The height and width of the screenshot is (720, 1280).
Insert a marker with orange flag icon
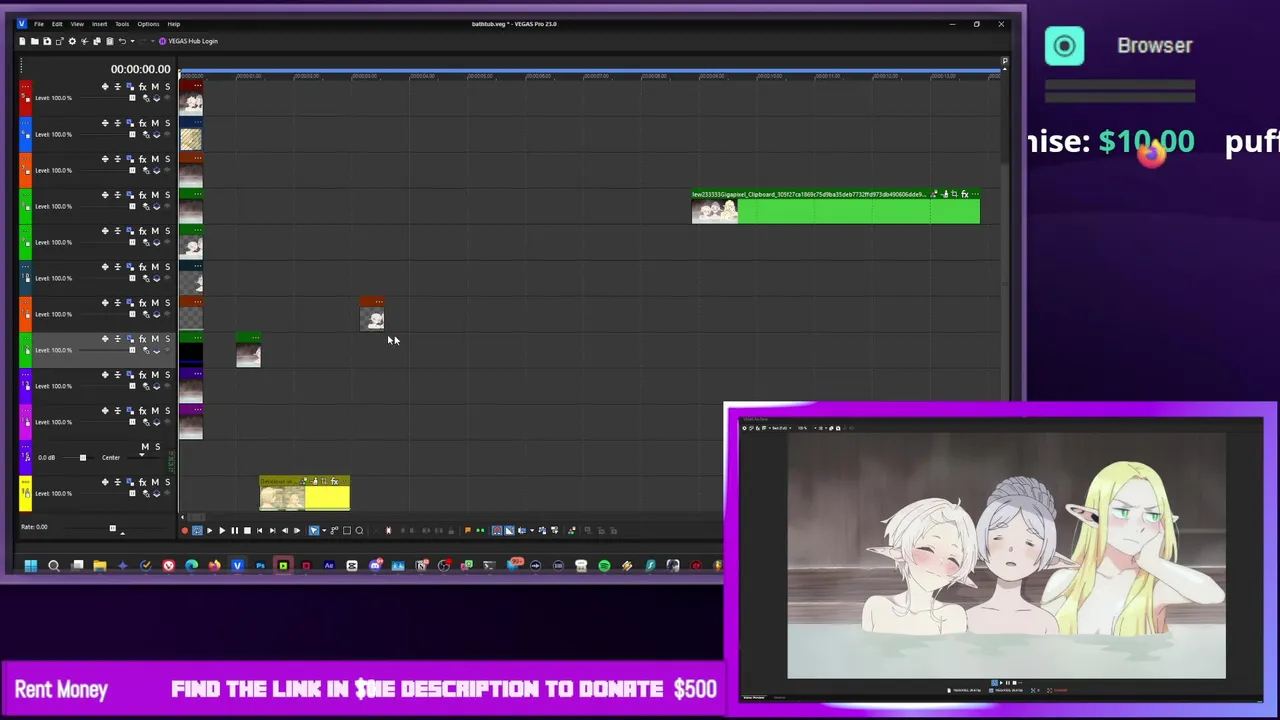click(468, 530)
